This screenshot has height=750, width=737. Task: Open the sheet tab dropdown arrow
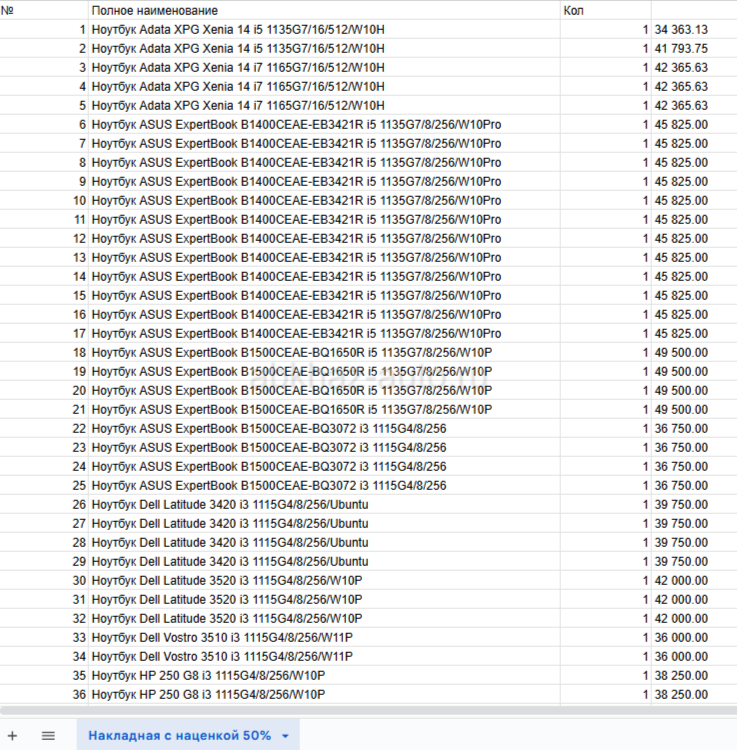285,736
